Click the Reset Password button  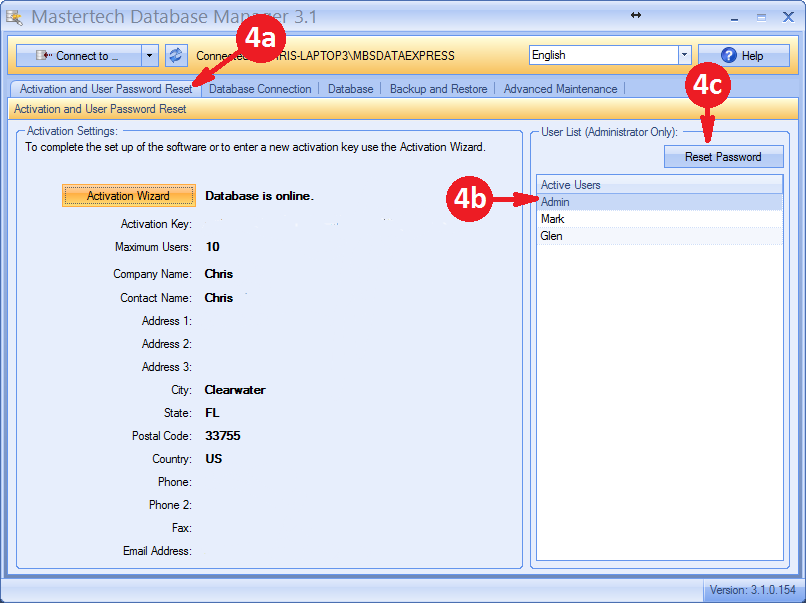(x=723, y=157)
